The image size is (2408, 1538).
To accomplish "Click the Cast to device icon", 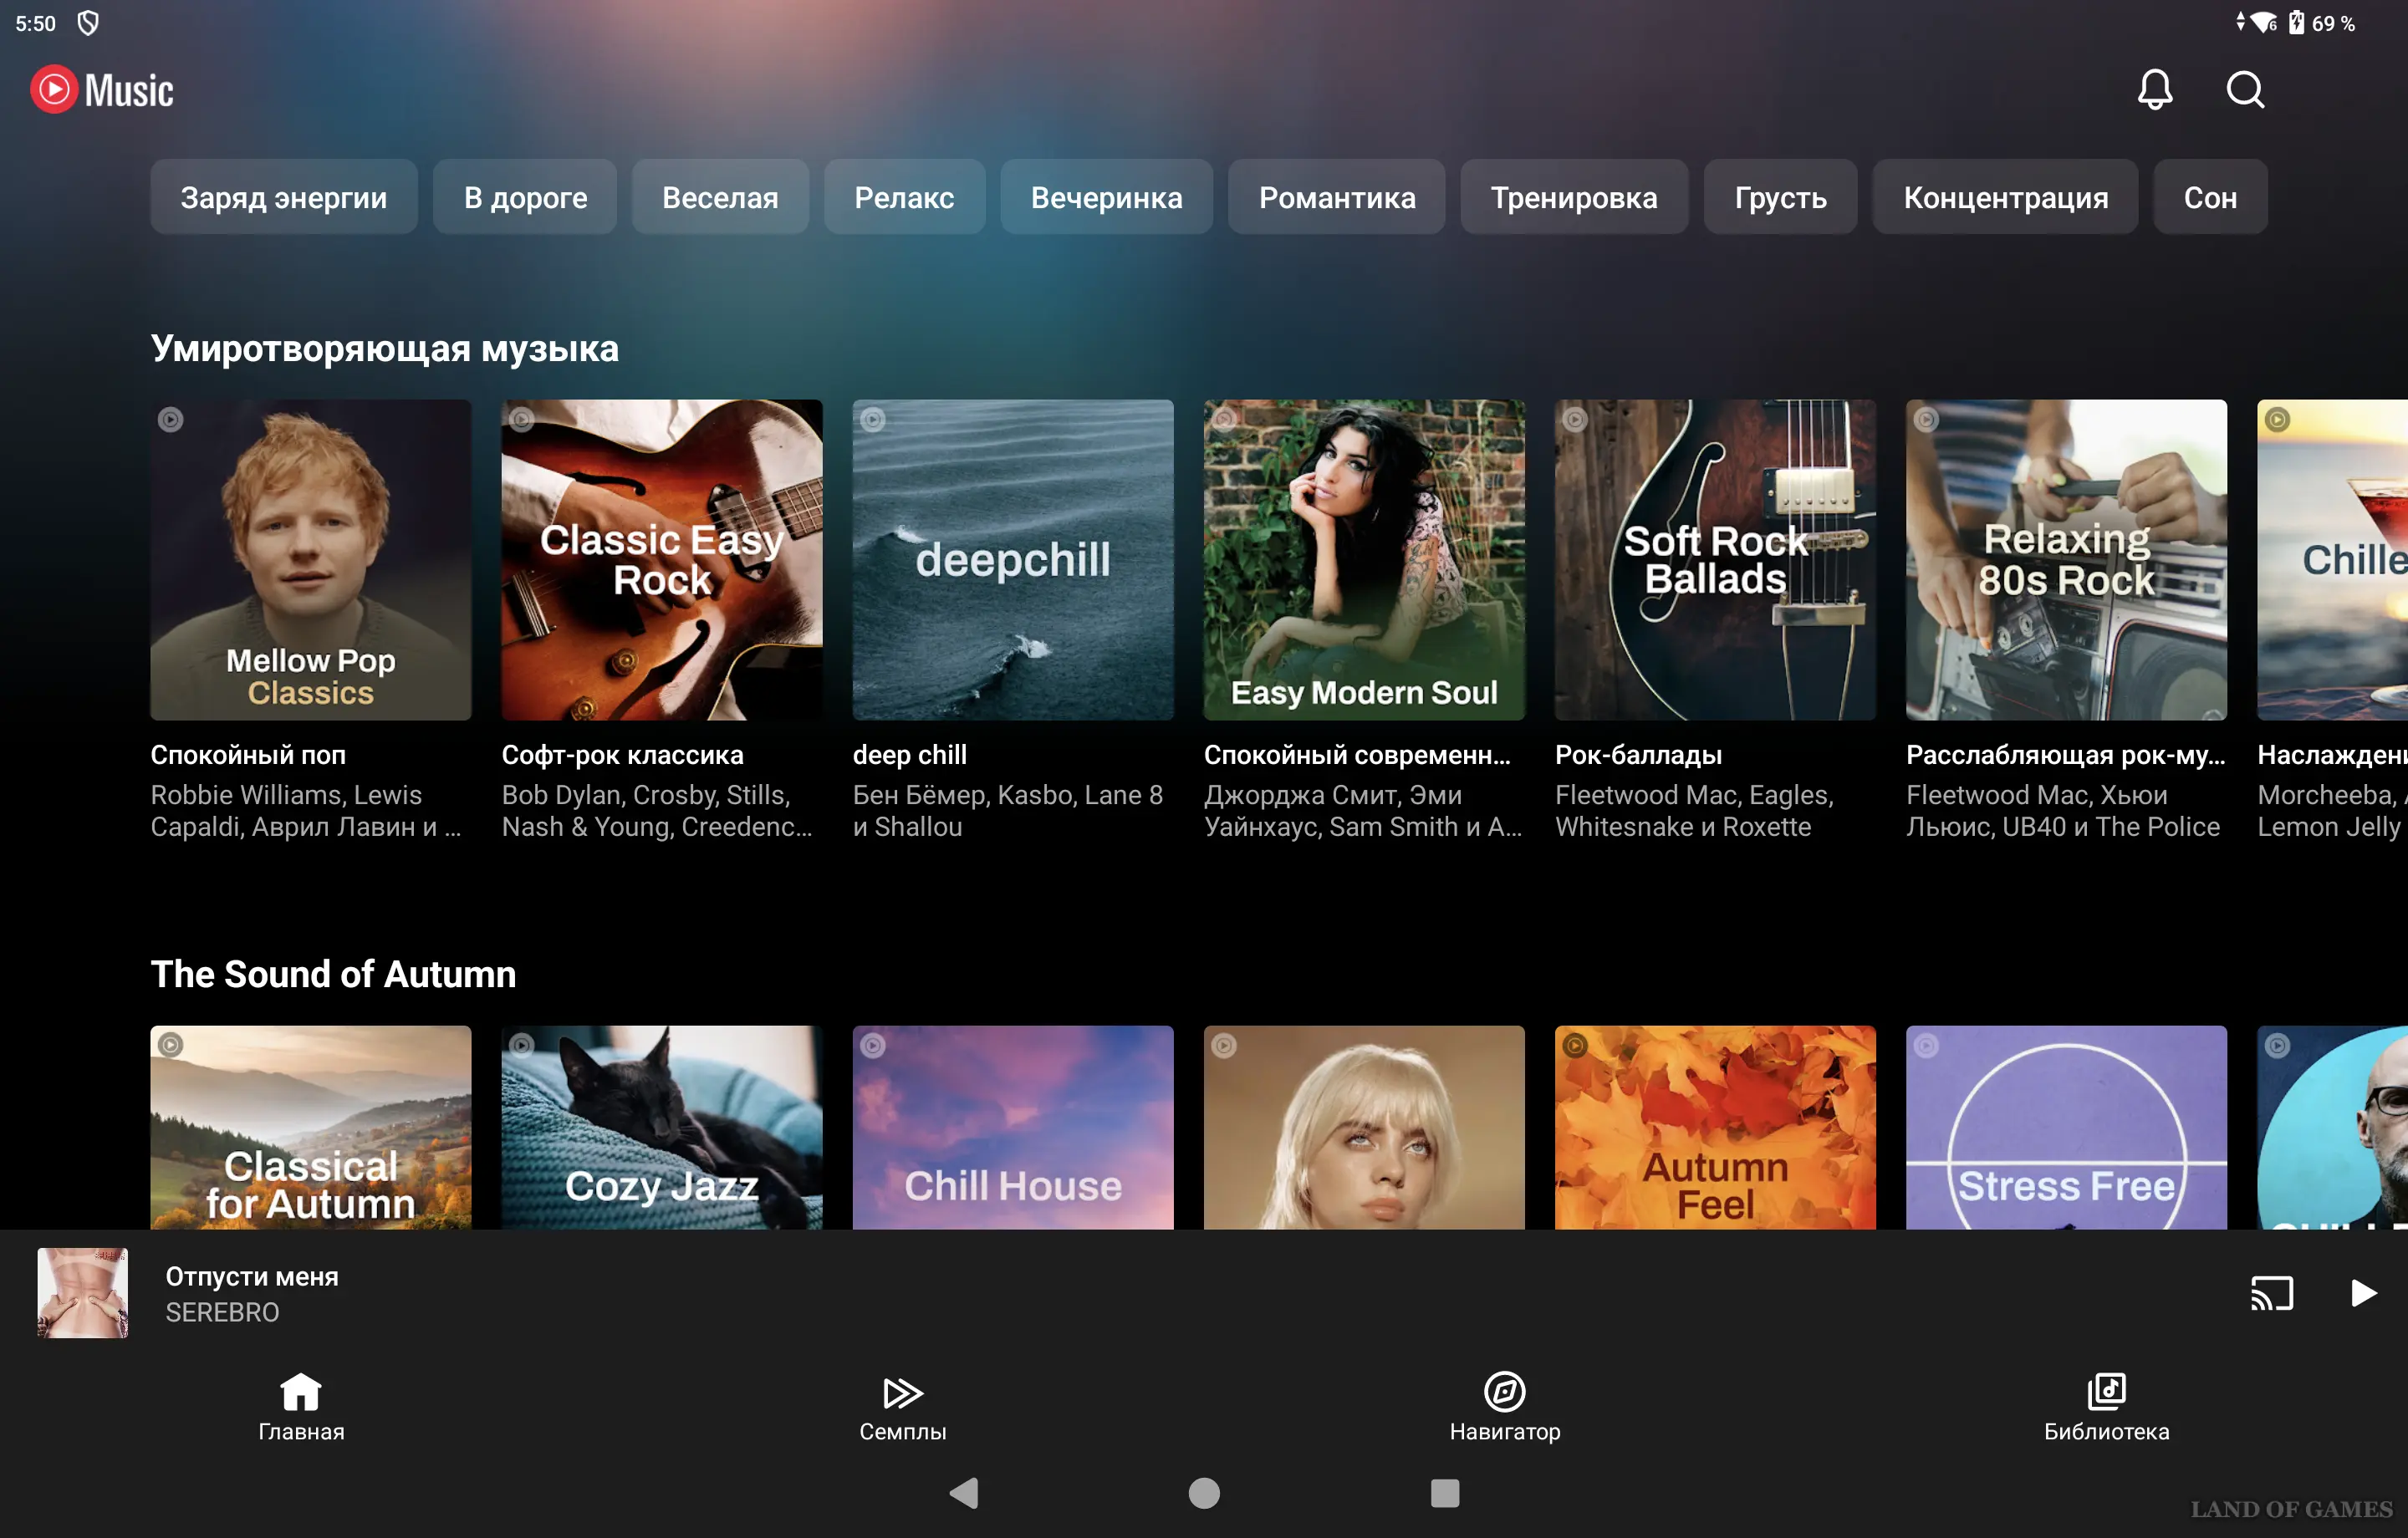I will (x=2271, y=1292).
